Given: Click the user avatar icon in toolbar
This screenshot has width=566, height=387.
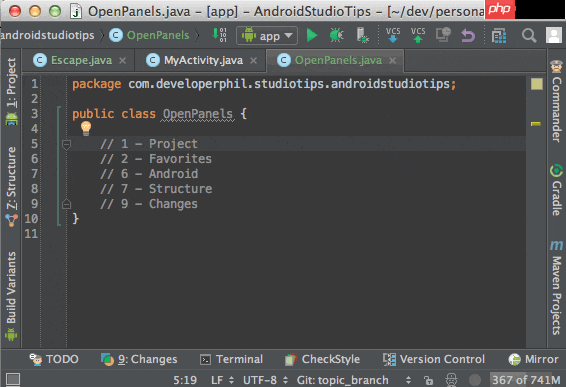Looking at the screenshot, I should [554, 35].
